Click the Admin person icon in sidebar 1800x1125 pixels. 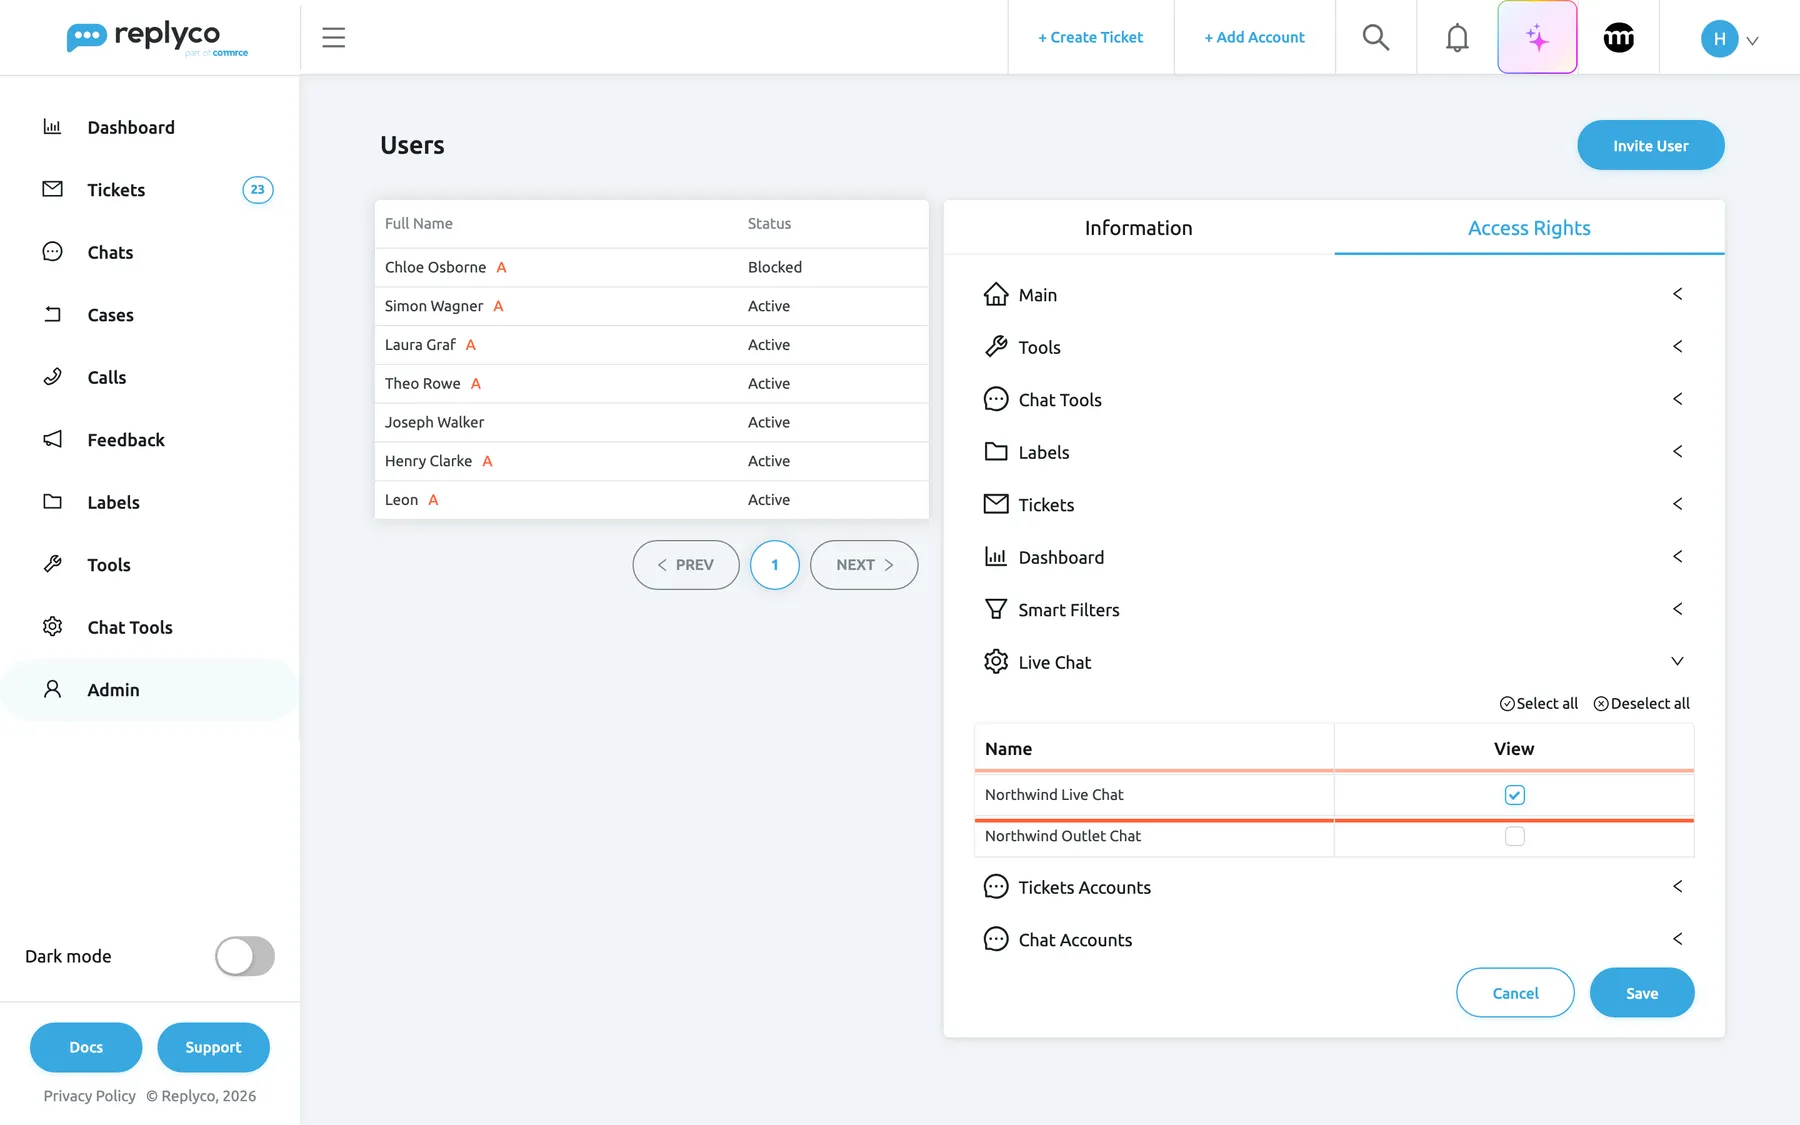(x=53, y=689)
